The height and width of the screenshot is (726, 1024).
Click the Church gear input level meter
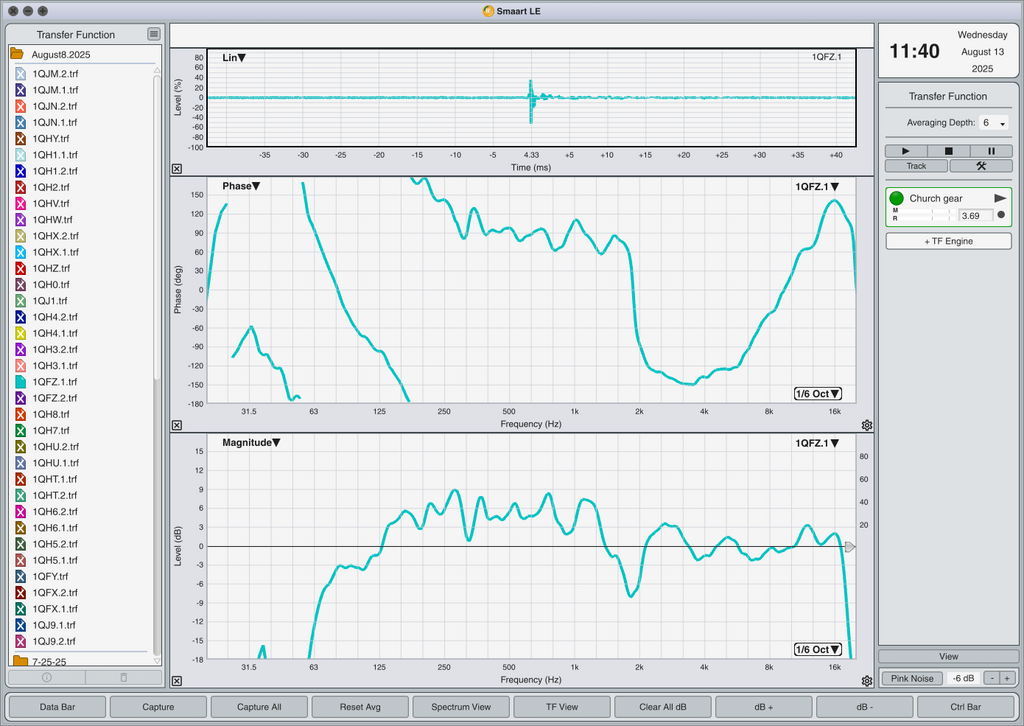click(x=923, y=214)
